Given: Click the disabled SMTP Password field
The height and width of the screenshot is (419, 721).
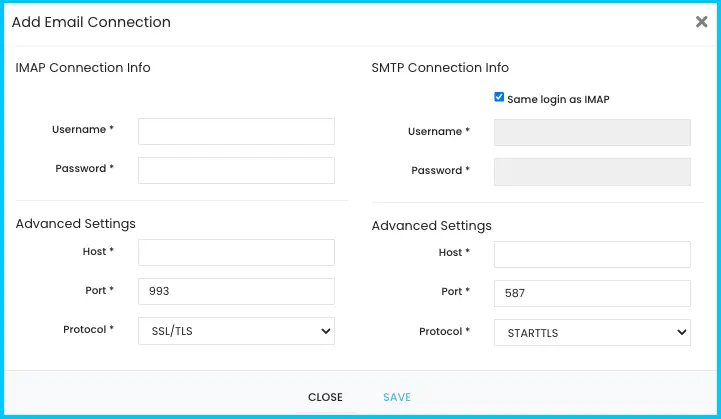Looking at the screenshot, I should [592, 172].
